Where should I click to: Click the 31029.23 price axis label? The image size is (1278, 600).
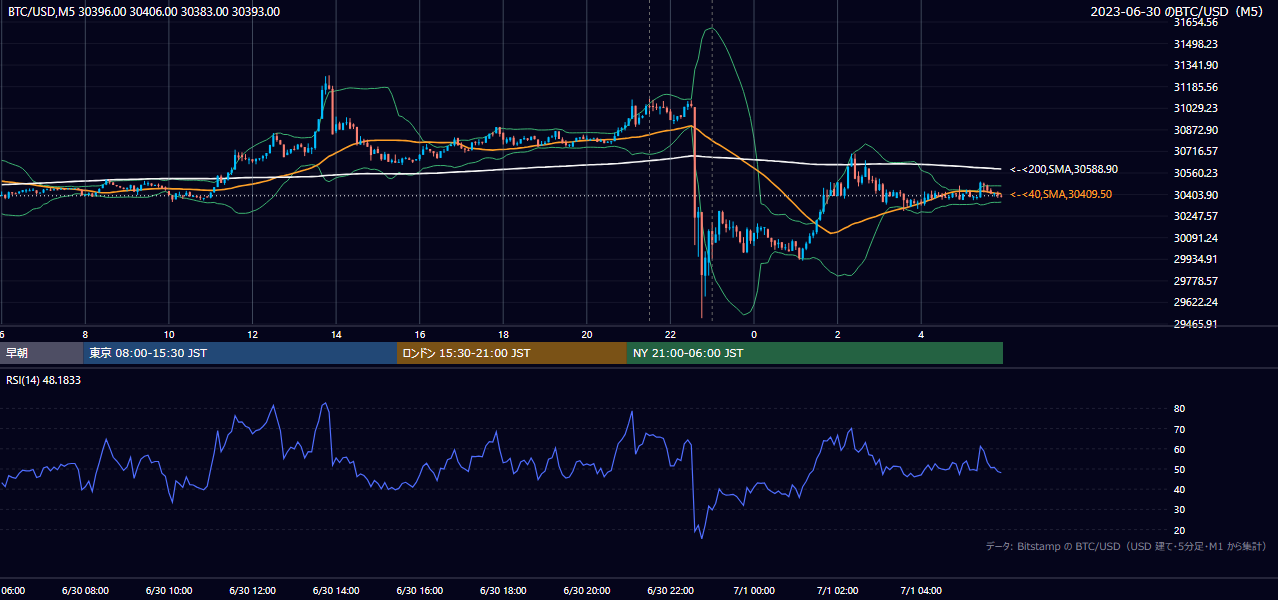pos(1195,108)
